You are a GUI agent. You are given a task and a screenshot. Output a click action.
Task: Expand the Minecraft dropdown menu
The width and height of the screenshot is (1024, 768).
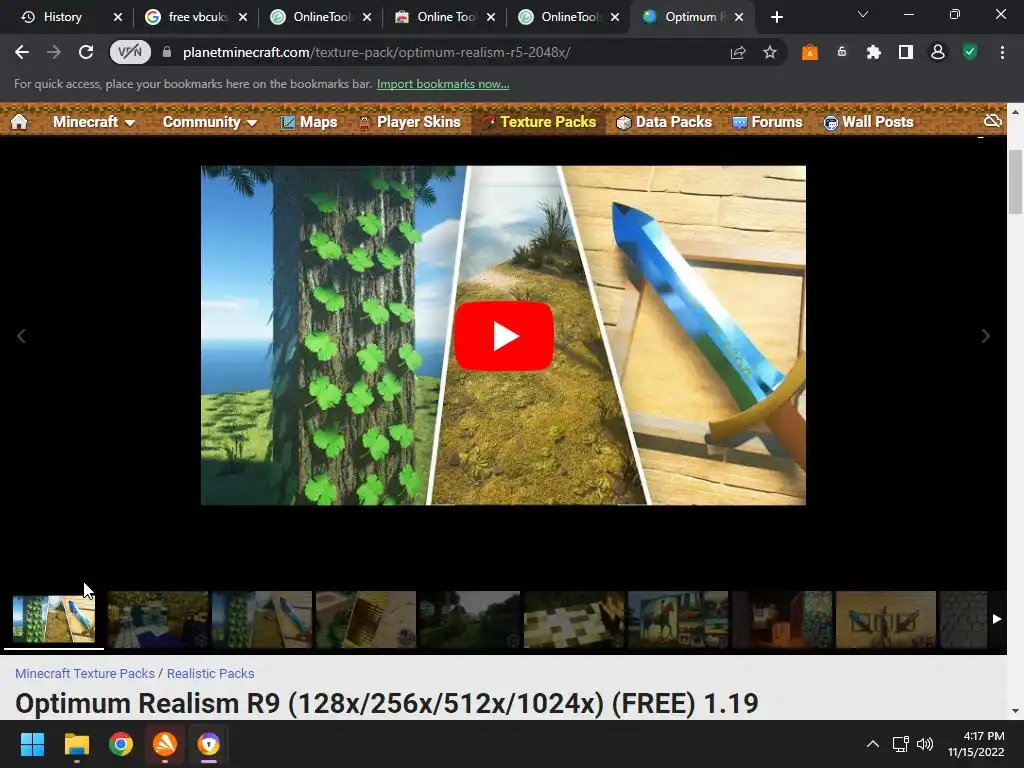[93, 122]
